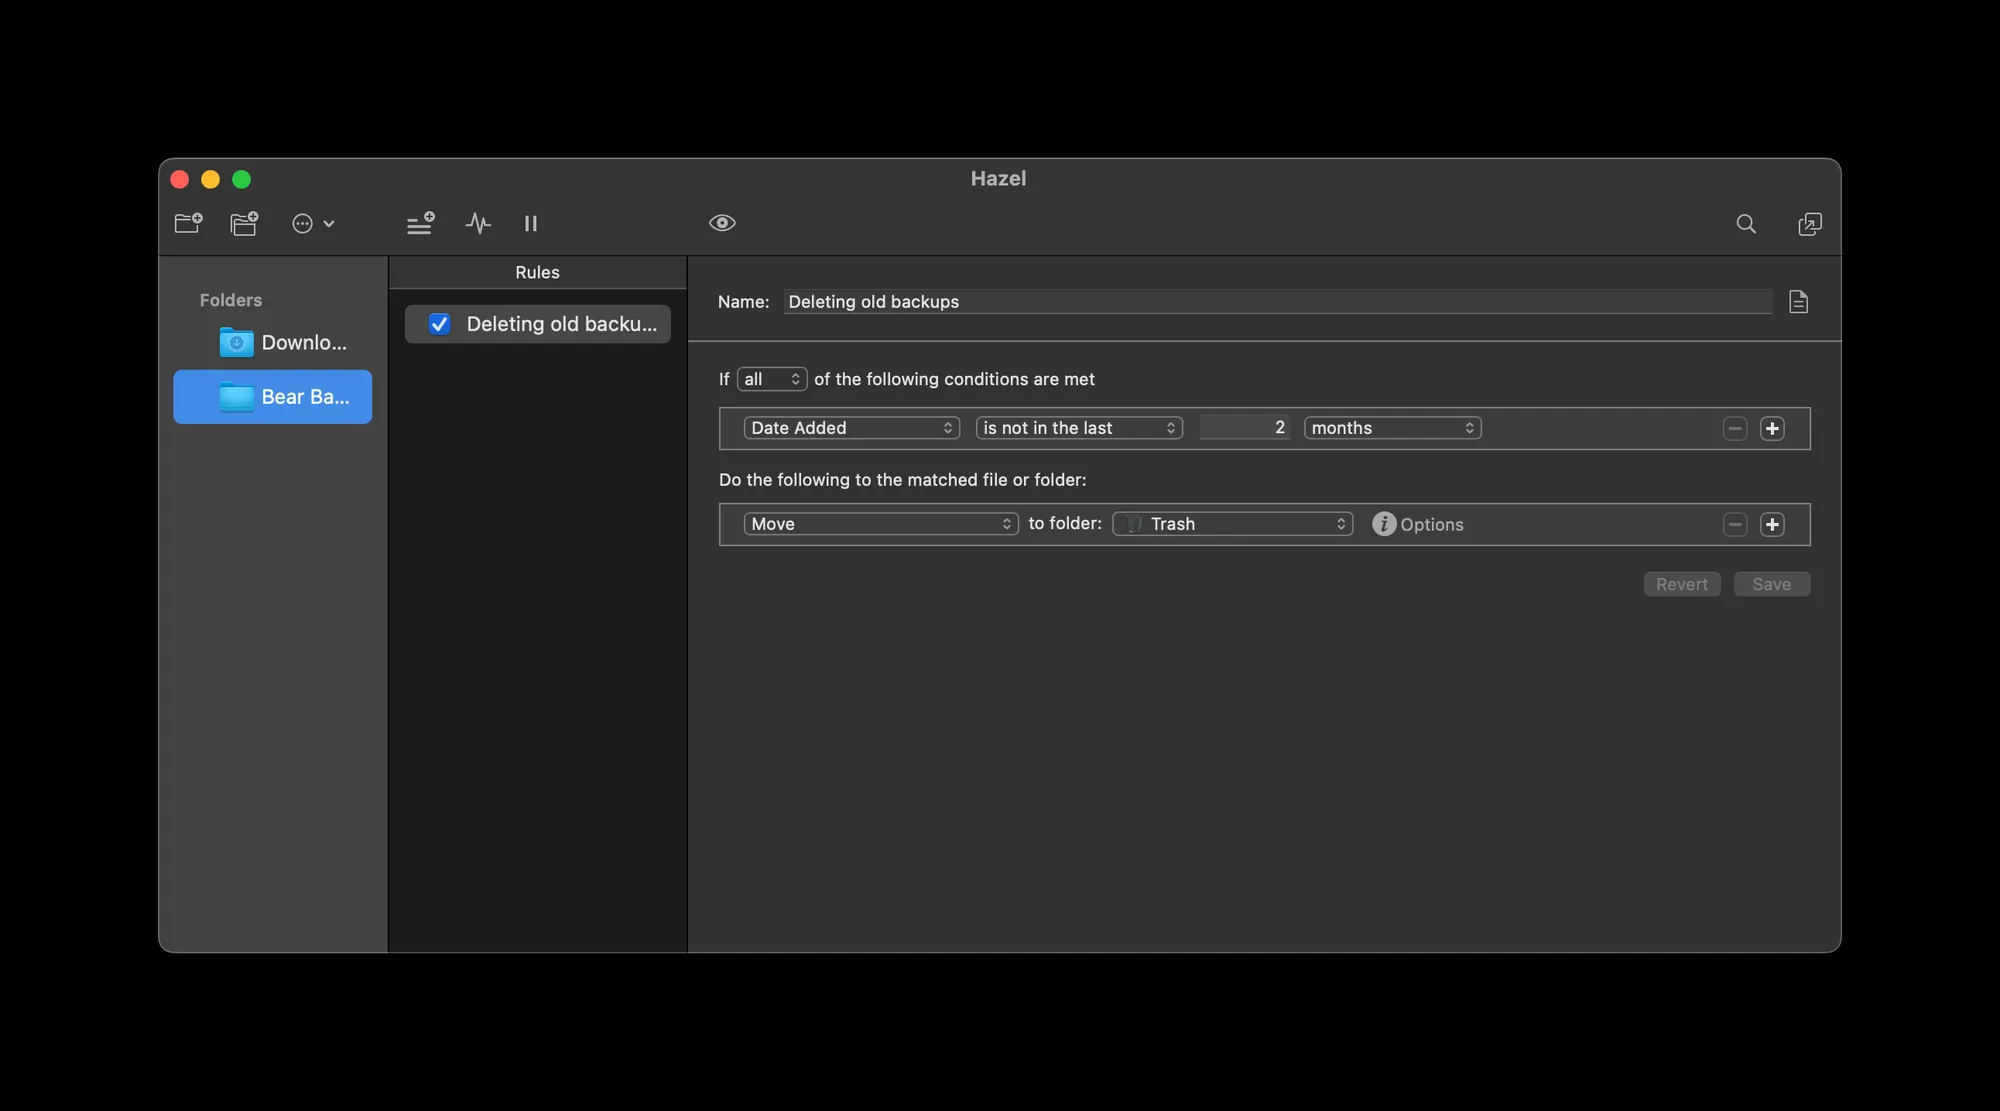Pause rule processing
The height and width of the screenshot is (1111, 2000).
pyautogui.click(x=531, y=223)
